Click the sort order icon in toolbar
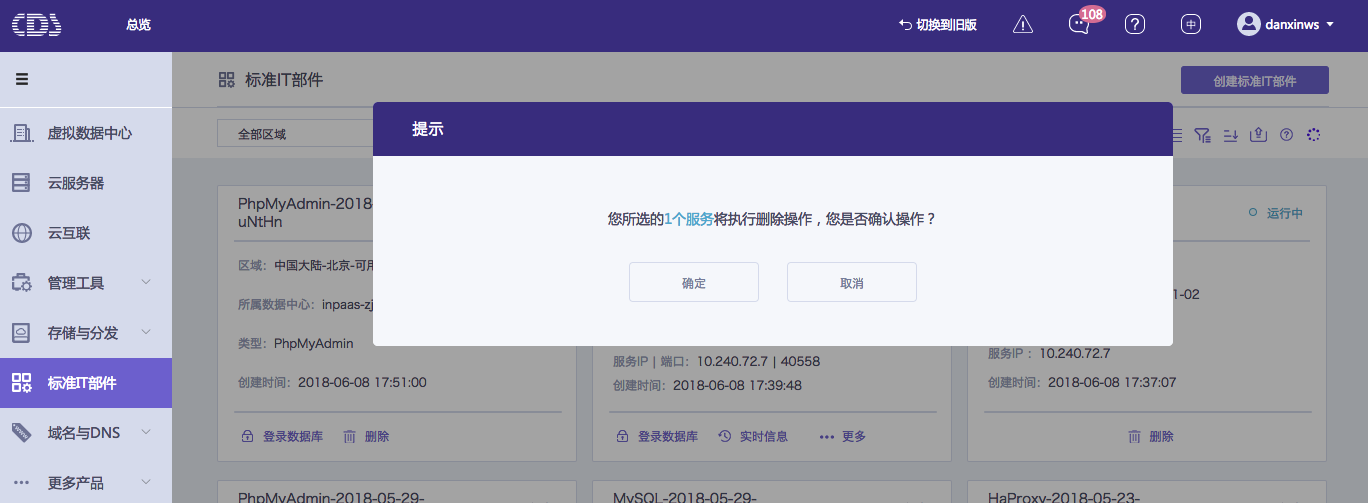Viewport: 1368px width, 503px height. (1231, 134)
